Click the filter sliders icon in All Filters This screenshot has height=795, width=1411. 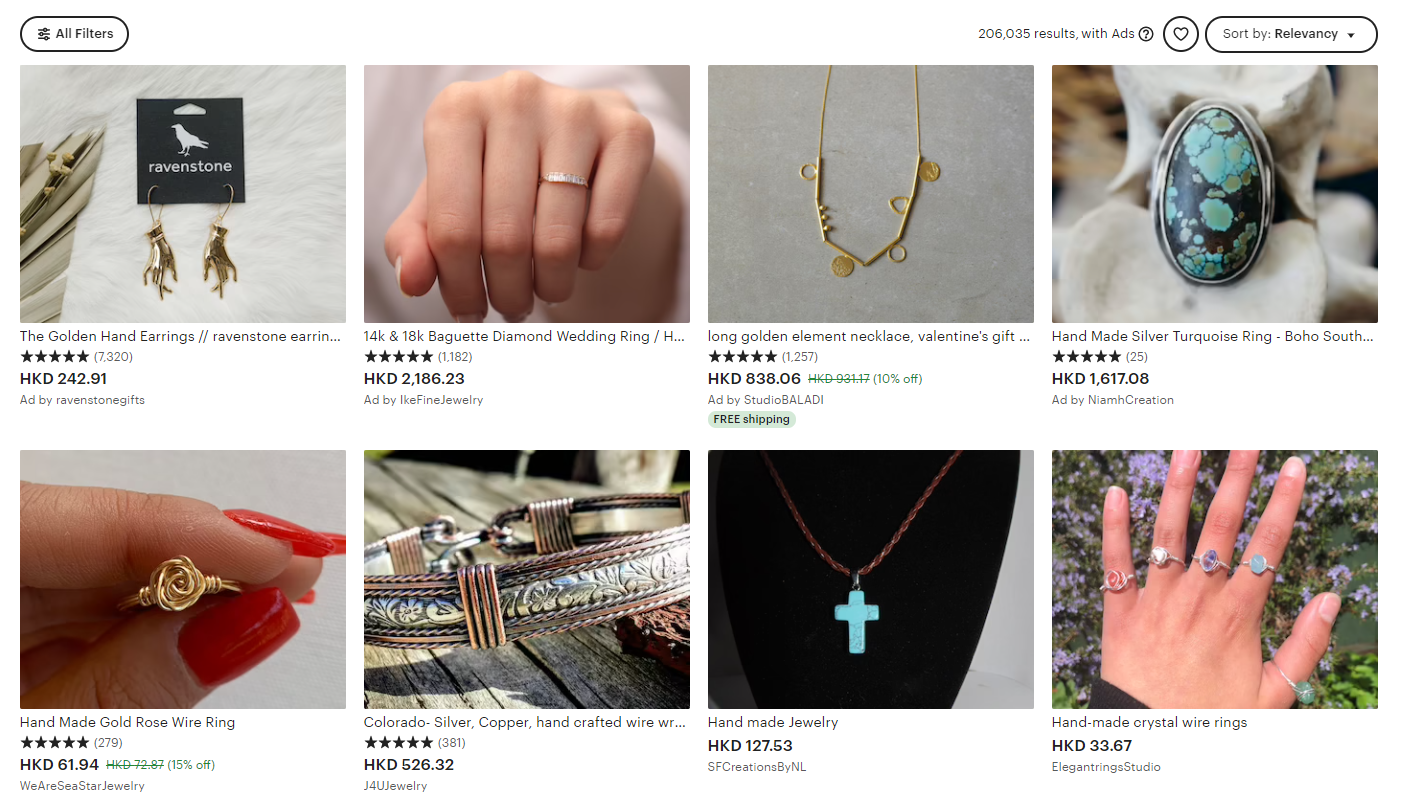pos(44,34)
